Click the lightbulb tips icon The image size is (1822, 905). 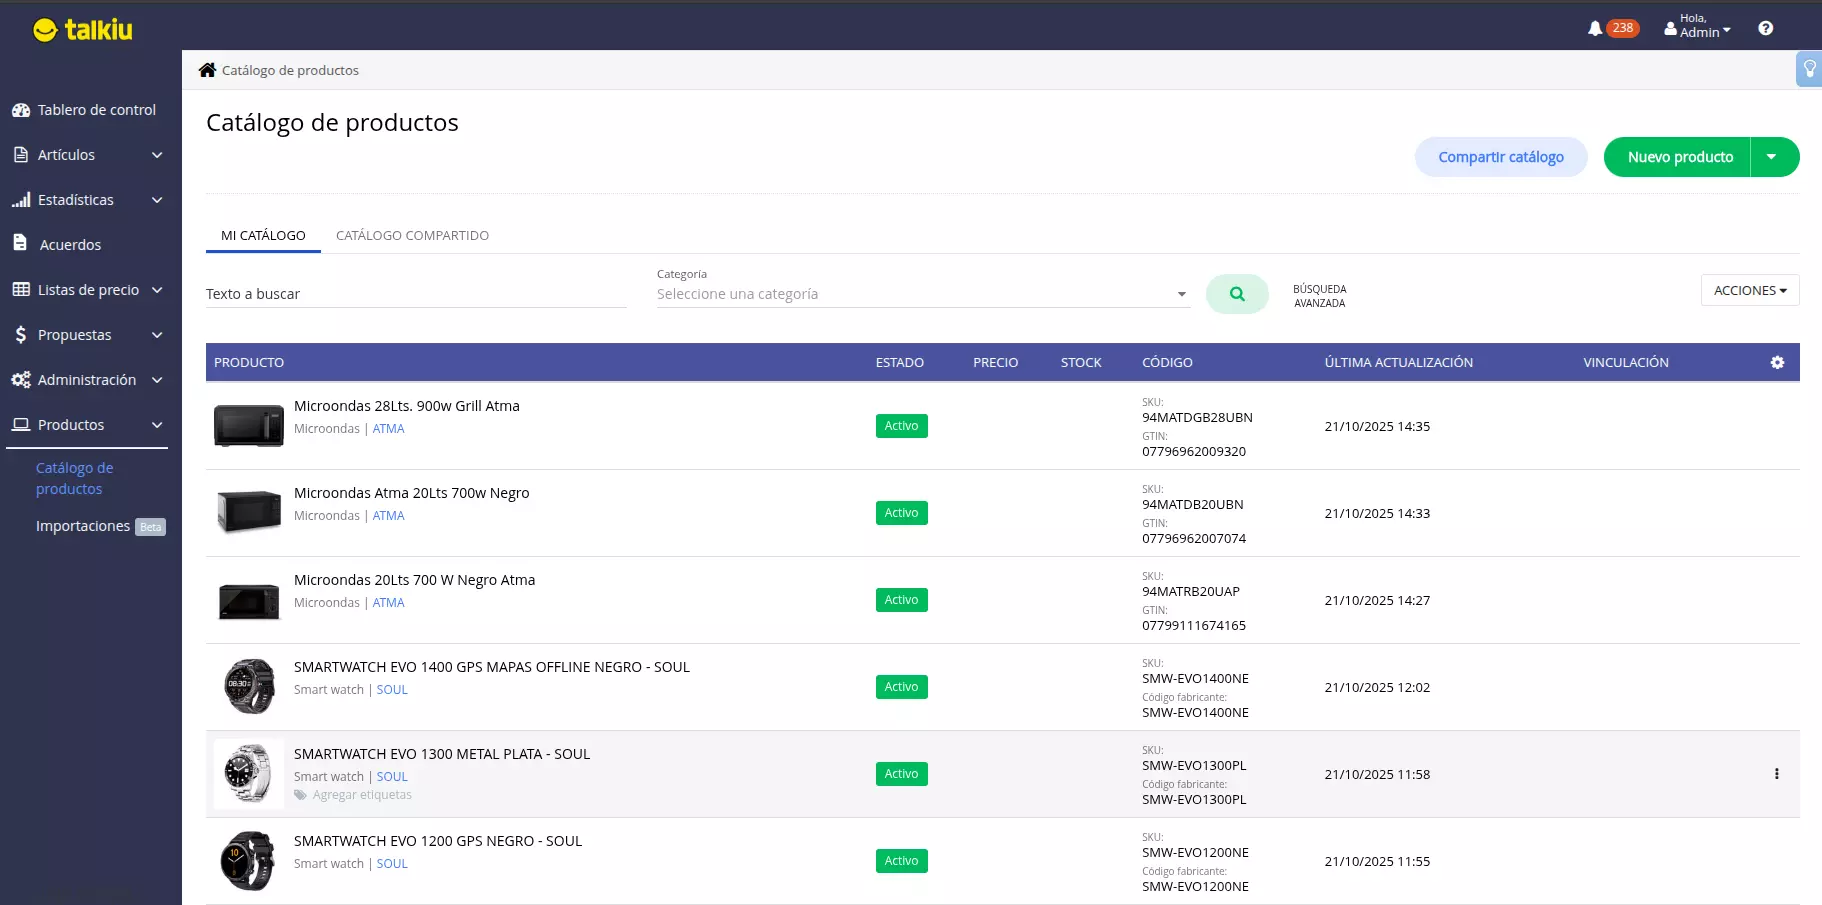tap(1809, 69)
